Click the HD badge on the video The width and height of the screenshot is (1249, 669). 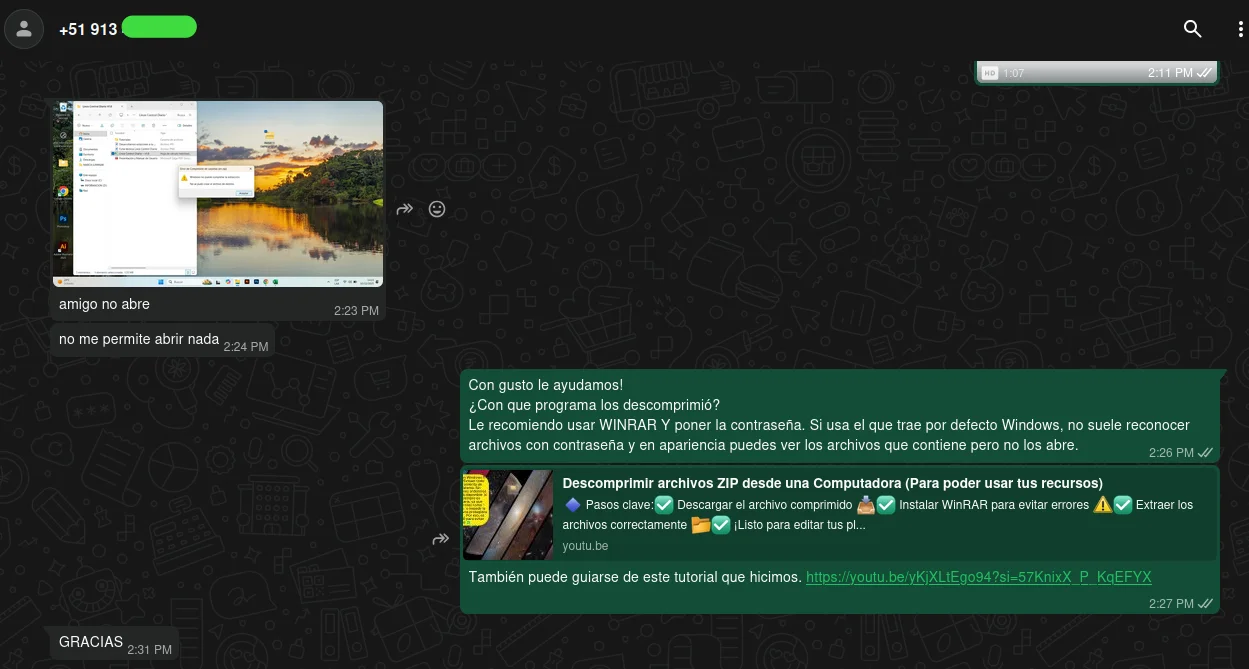990,73
